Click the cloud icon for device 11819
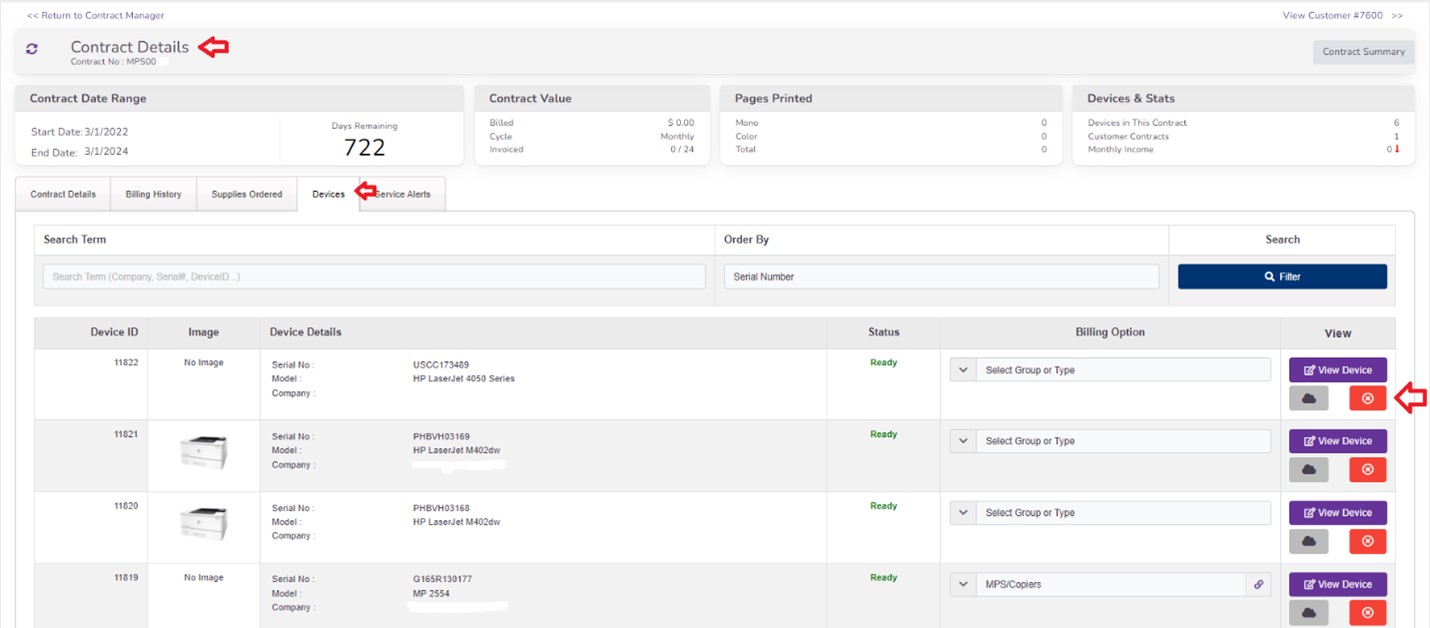Viewport: 1430px width, 628px height. point(1308,612)
